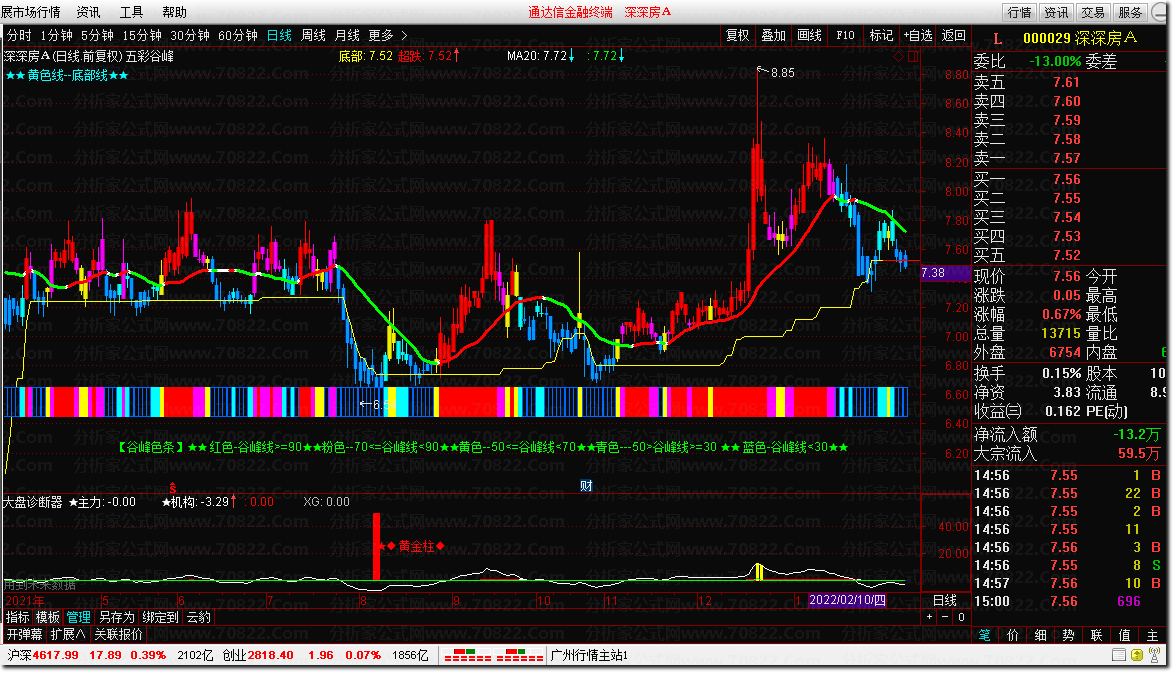Switch to the 联 tab
This screenshot has height=673, width=1175.
(1096, 635)
